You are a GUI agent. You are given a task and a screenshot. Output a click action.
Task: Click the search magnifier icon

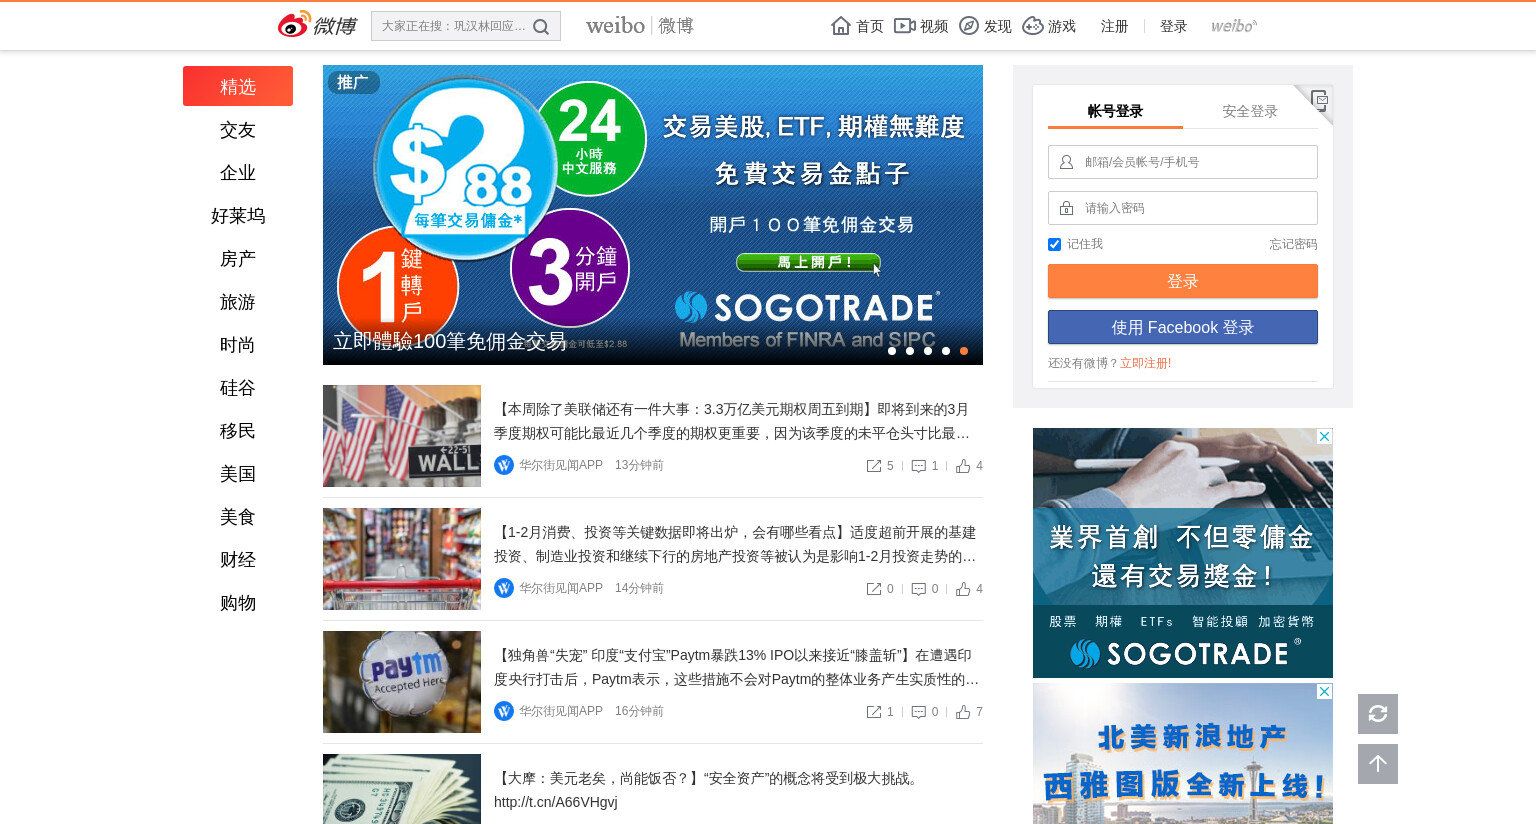[x=541, y=27]
